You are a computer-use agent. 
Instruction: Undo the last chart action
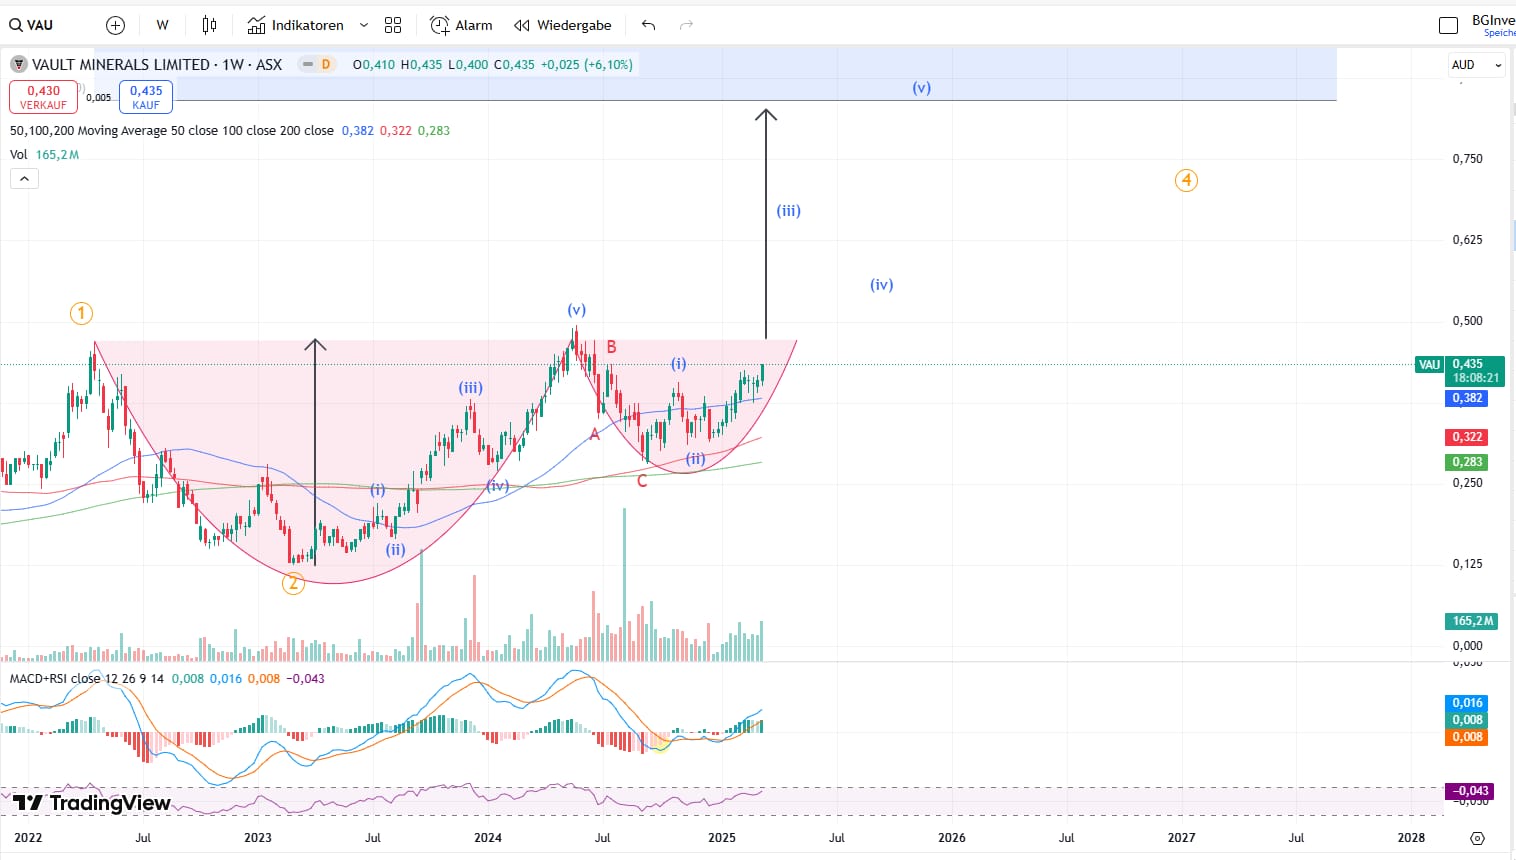coord(648,25)
